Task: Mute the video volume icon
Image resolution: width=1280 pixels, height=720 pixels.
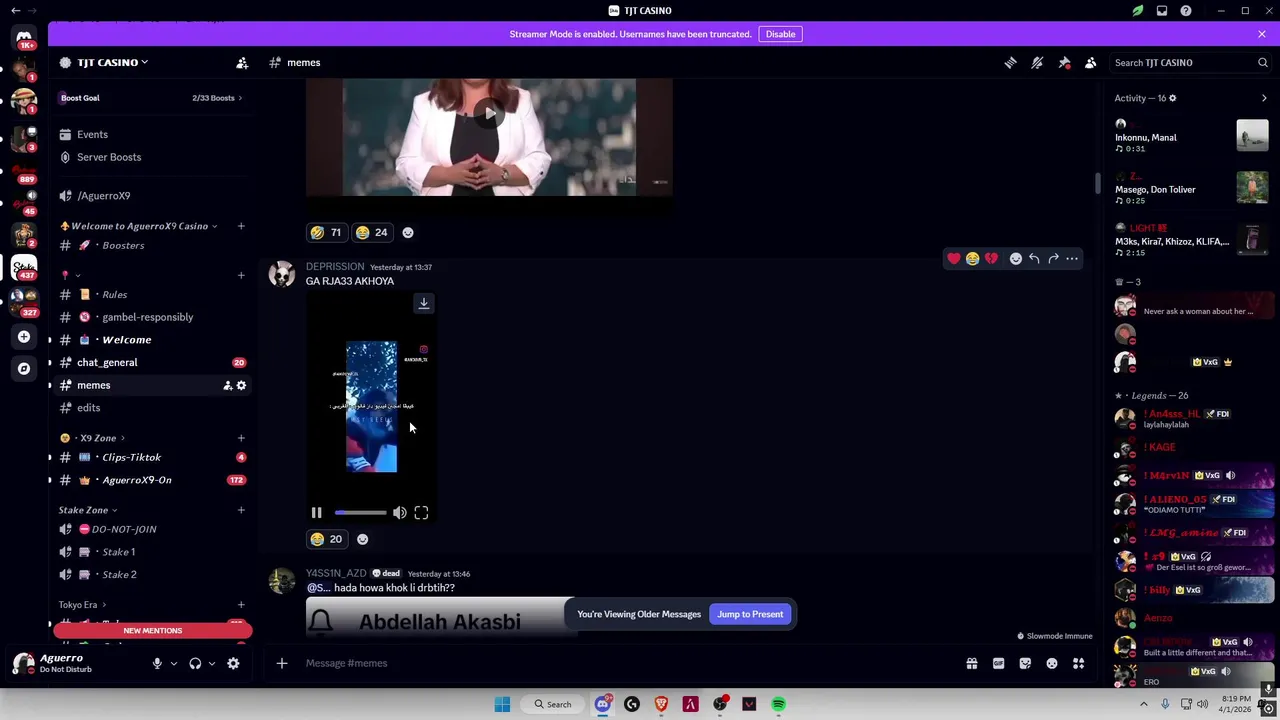Action: tap(399, 513)
